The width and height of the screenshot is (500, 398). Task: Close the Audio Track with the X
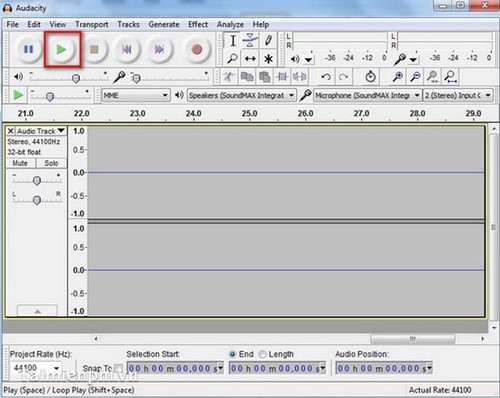click(x=11, y=131)
